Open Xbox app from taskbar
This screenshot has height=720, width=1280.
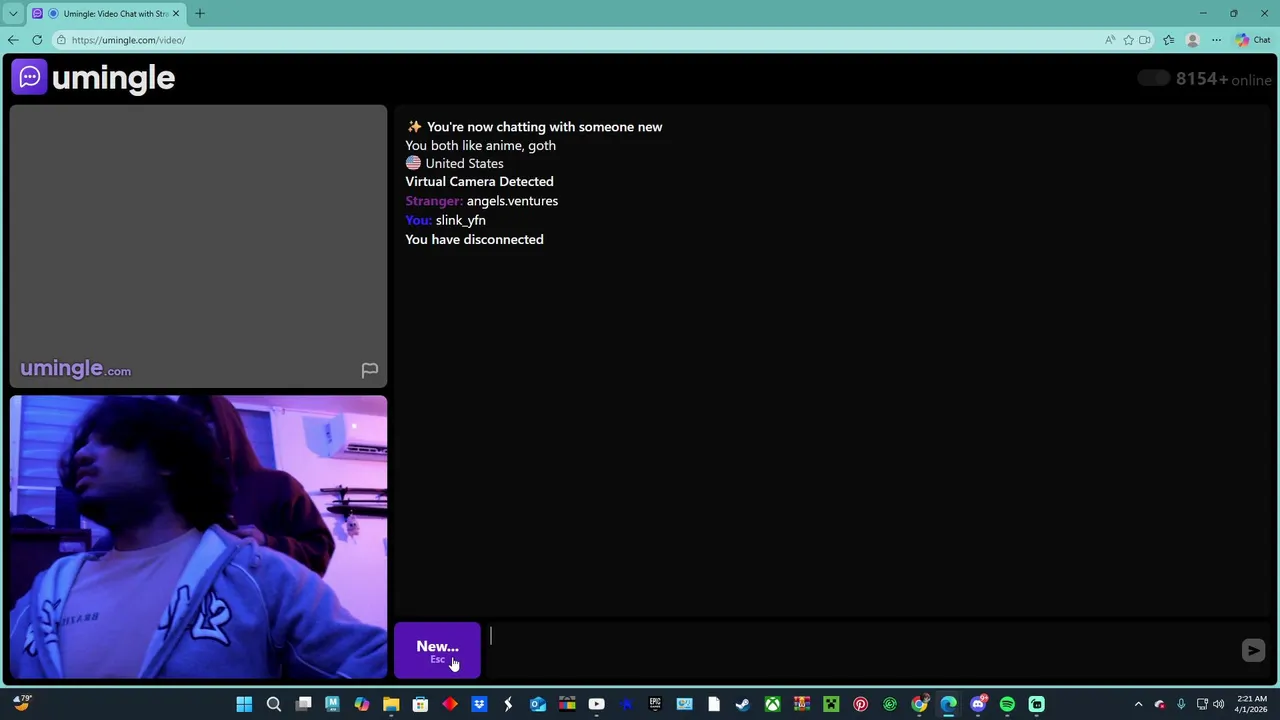[x=772, y=704]
